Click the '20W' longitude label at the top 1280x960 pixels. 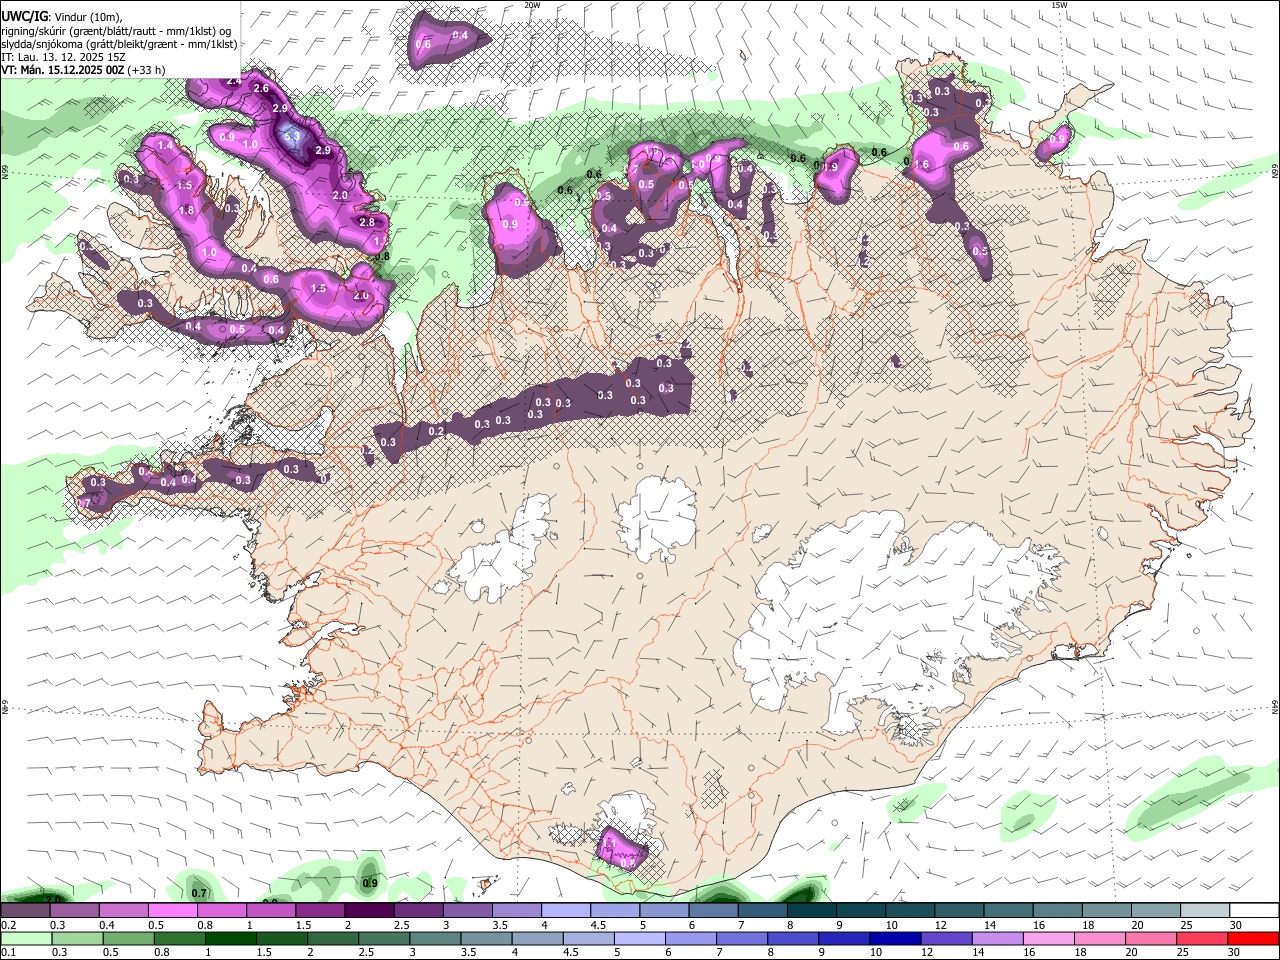pyautogui.click(x=531, y=5)
